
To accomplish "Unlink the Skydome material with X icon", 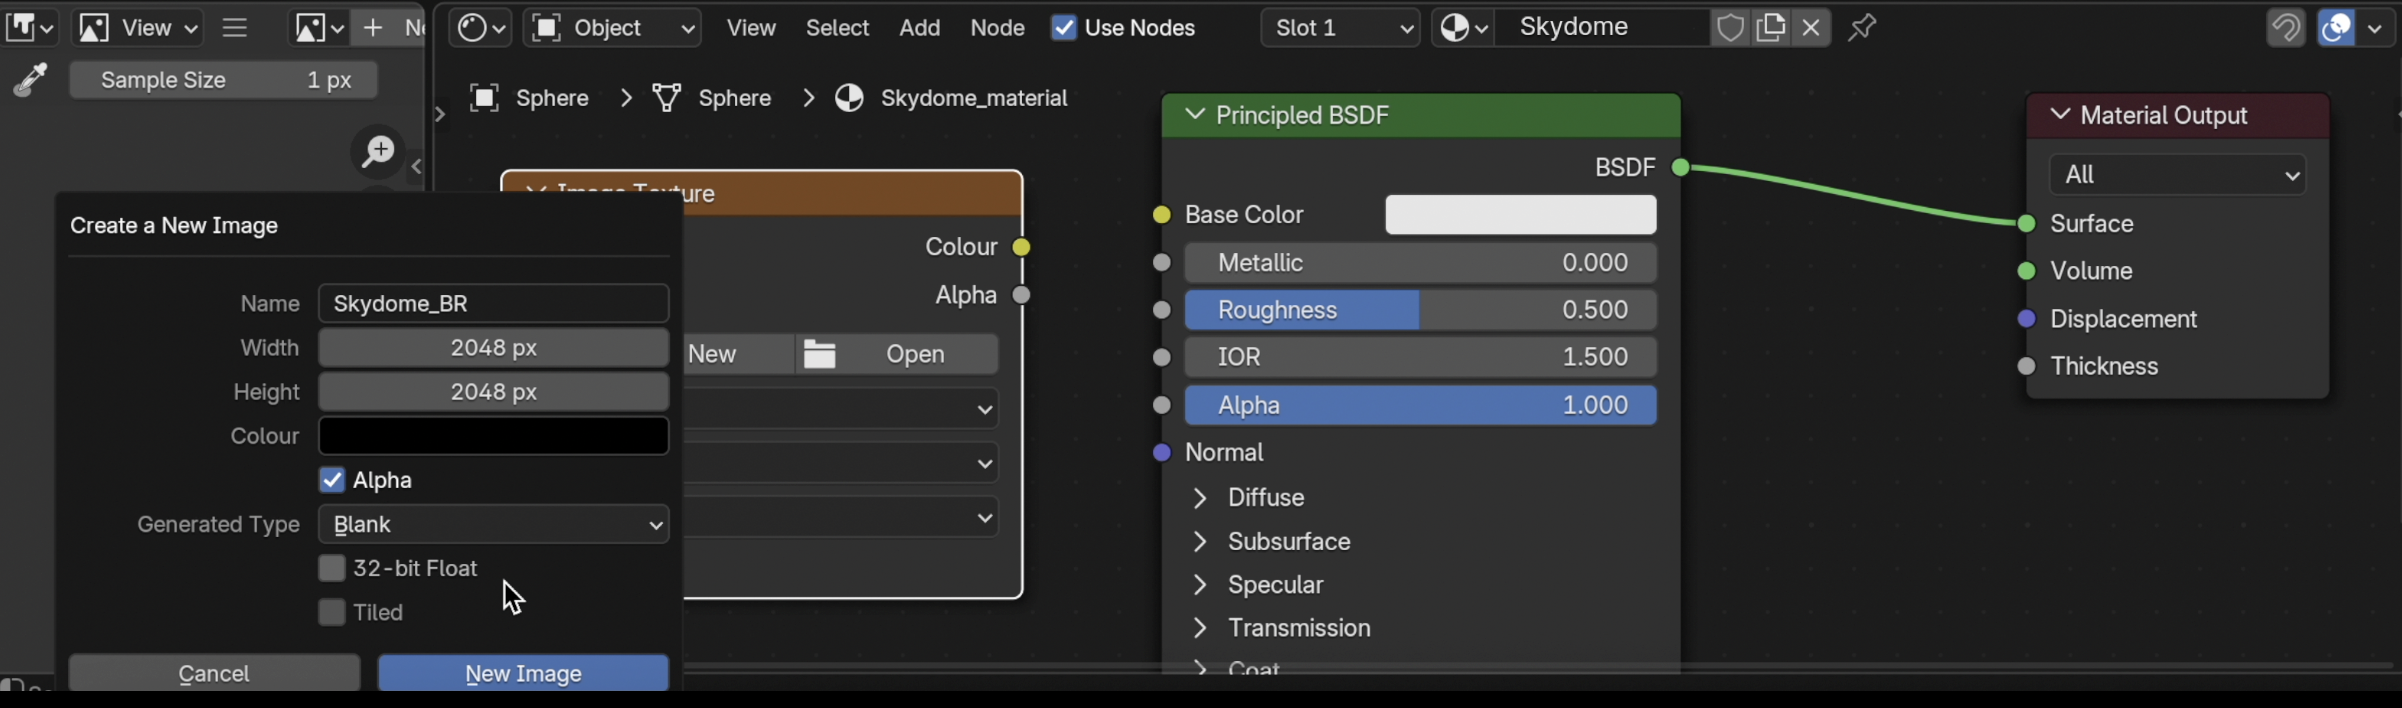I will pos(1811,28).
